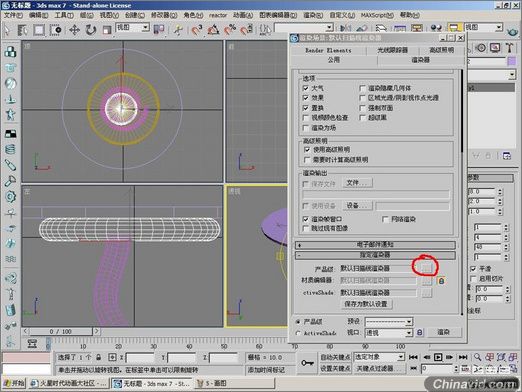Enable the 强制双面 force 2-sided checkbox

pos(363,108)
